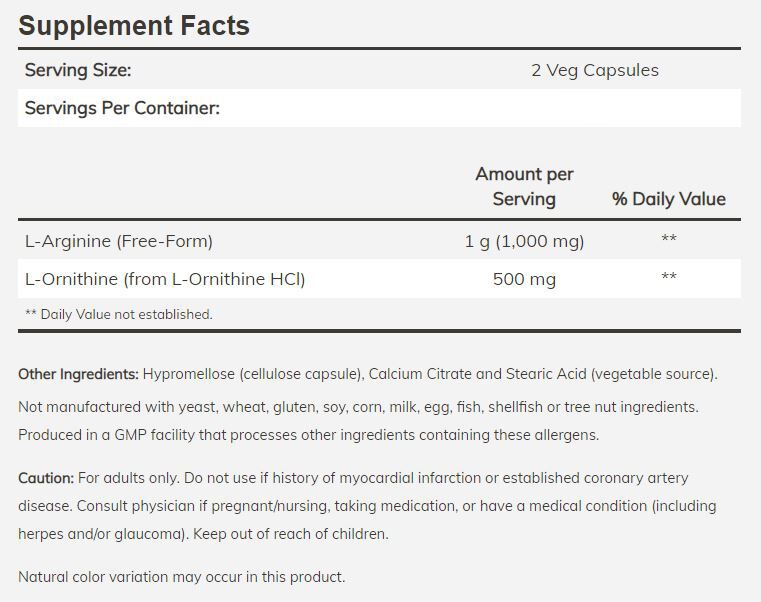The height and width of the screenshot is (602, 761).
Task: Click the Caution bold label
Action: [x=46, y=478]
